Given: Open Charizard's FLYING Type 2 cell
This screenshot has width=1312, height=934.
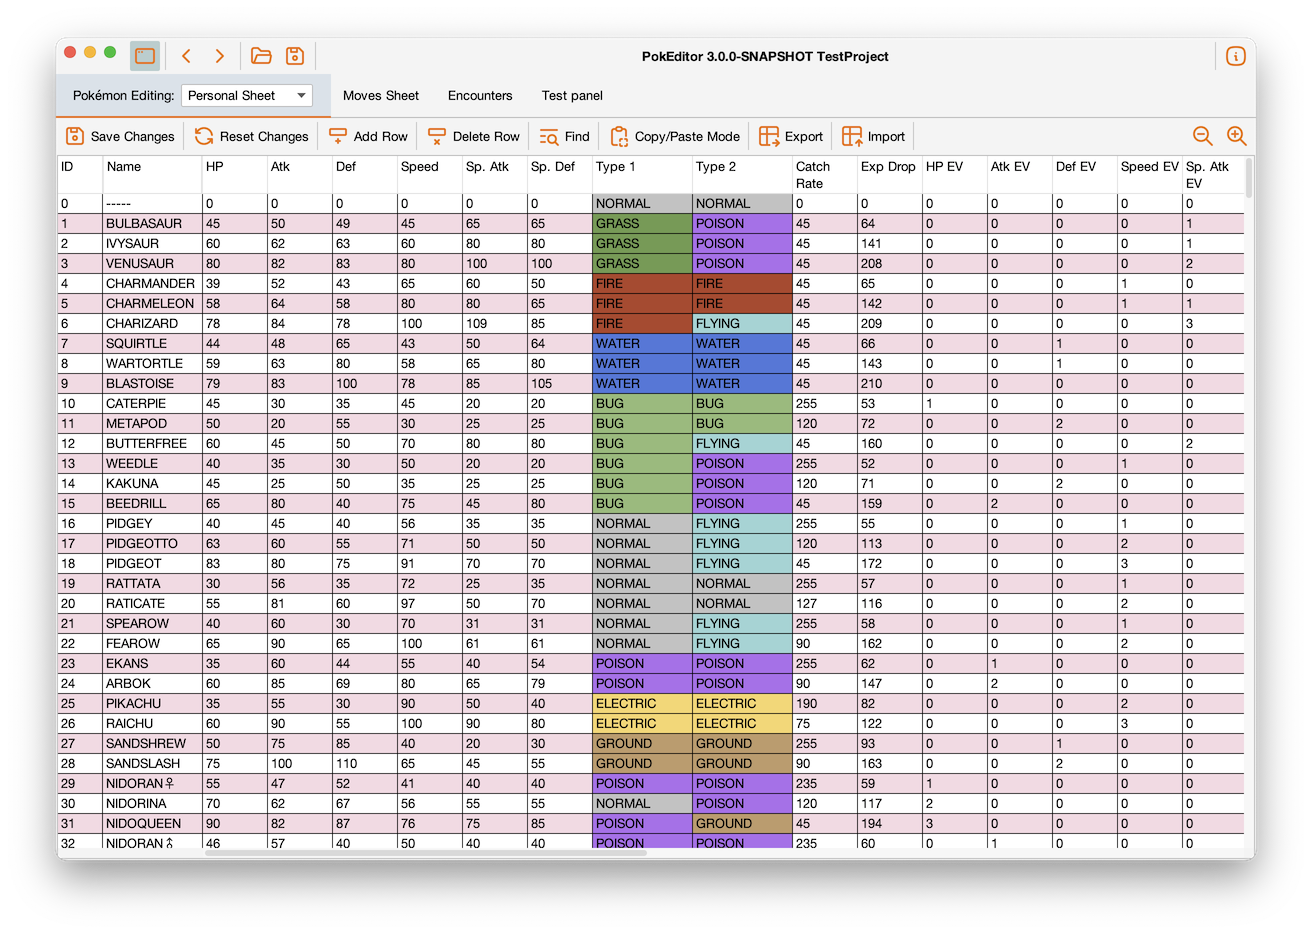Looking at the screenshot, I should pyautogui.click(x=741, y=323).
